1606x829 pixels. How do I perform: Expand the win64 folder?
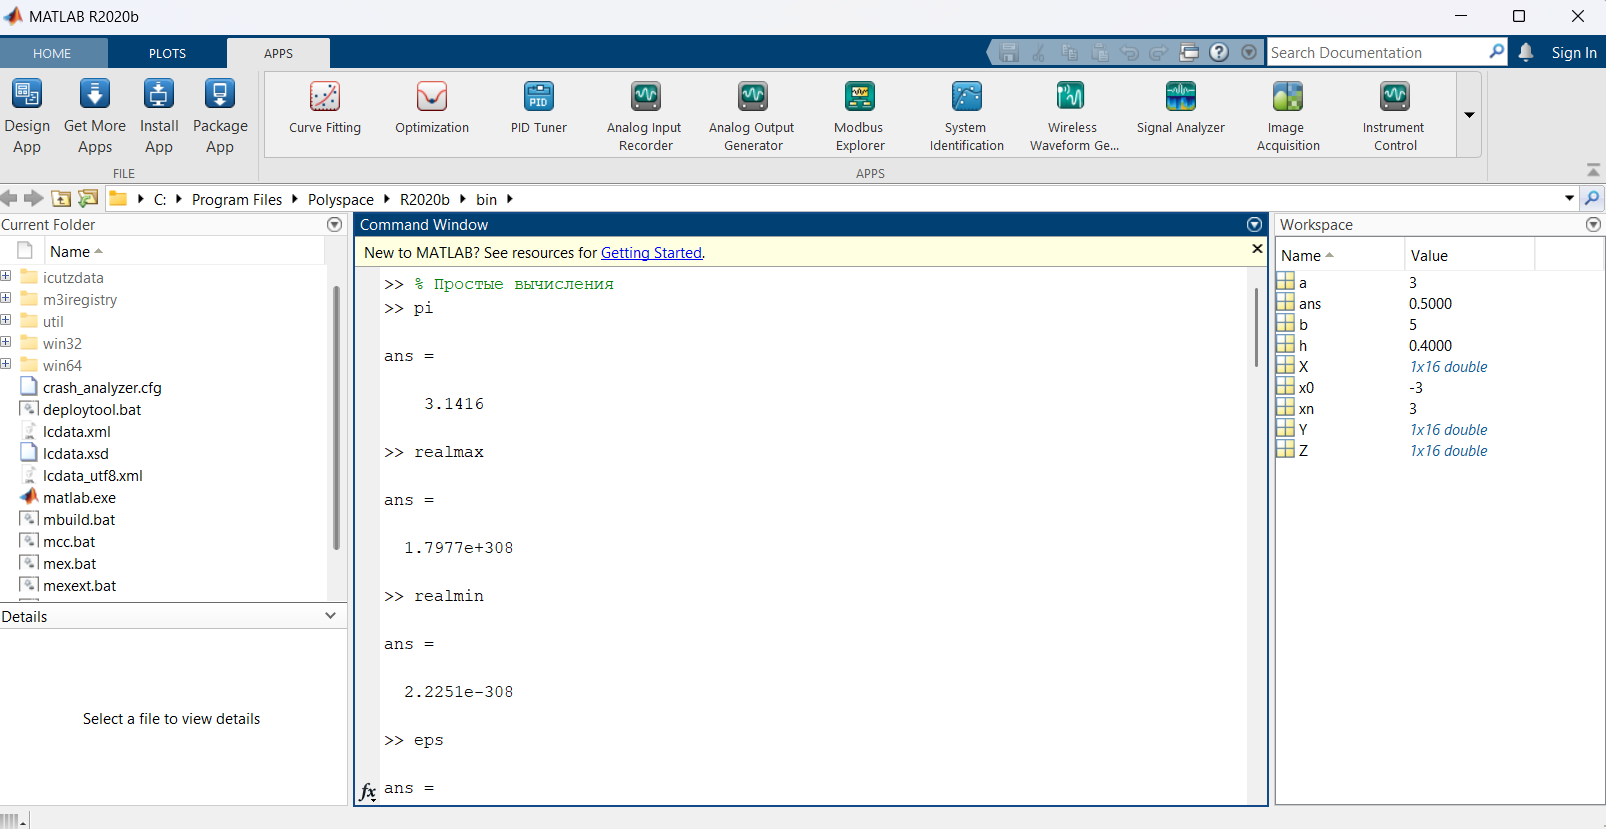[6, 364]
